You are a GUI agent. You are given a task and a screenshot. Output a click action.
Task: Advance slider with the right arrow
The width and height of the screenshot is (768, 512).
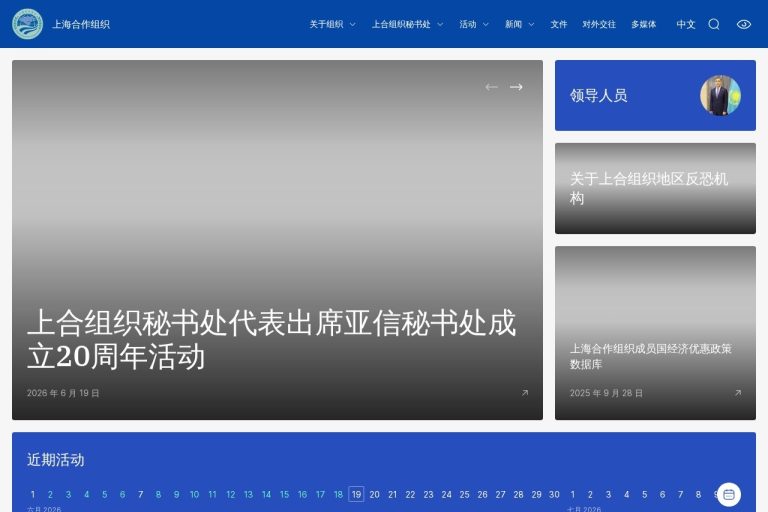pos(516,87)
